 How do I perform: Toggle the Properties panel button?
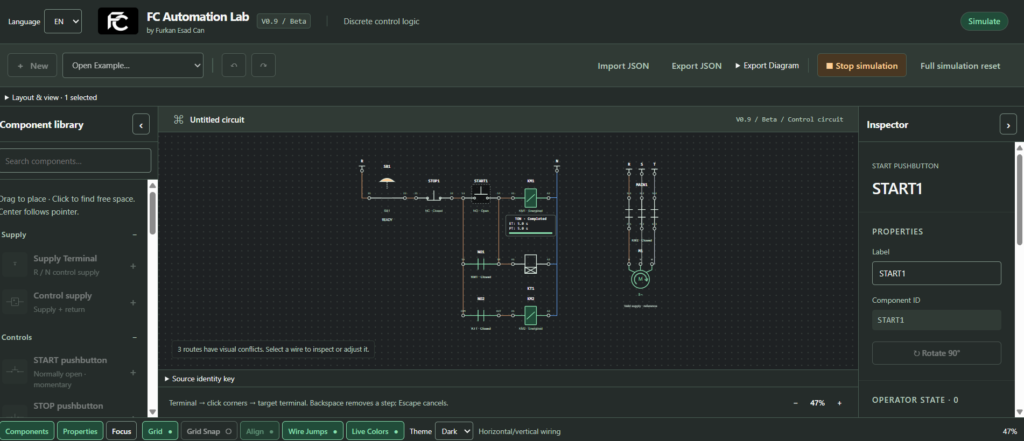(x=80, y=431)
